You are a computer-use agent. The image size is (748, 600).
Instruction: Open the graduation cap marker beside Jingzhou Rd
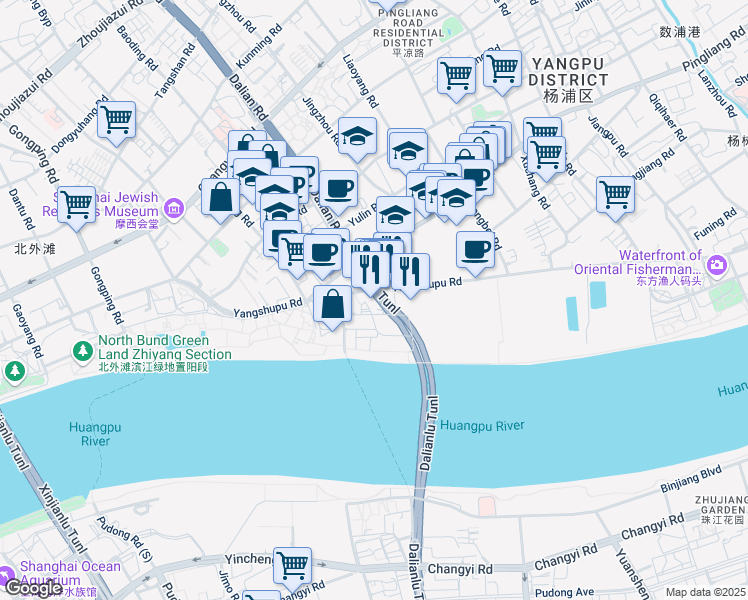[x=357, y=137]
